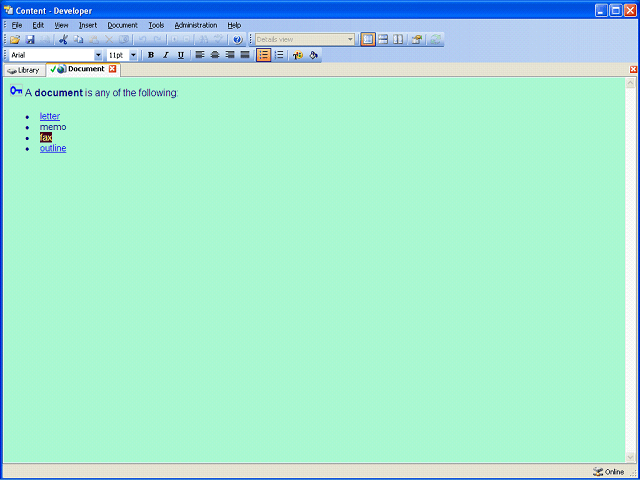Click the Online status text
Image resolution: width=640 pixels, height=480 pixels.
pos(614,472)
